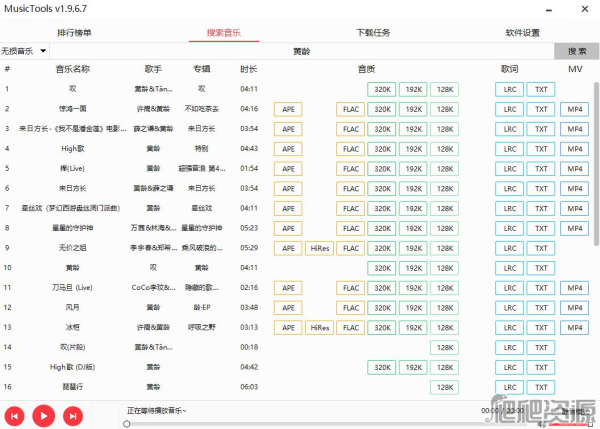Select 192K quality for 星星的守护神
The image size is (600, 429).
[413, 228]
